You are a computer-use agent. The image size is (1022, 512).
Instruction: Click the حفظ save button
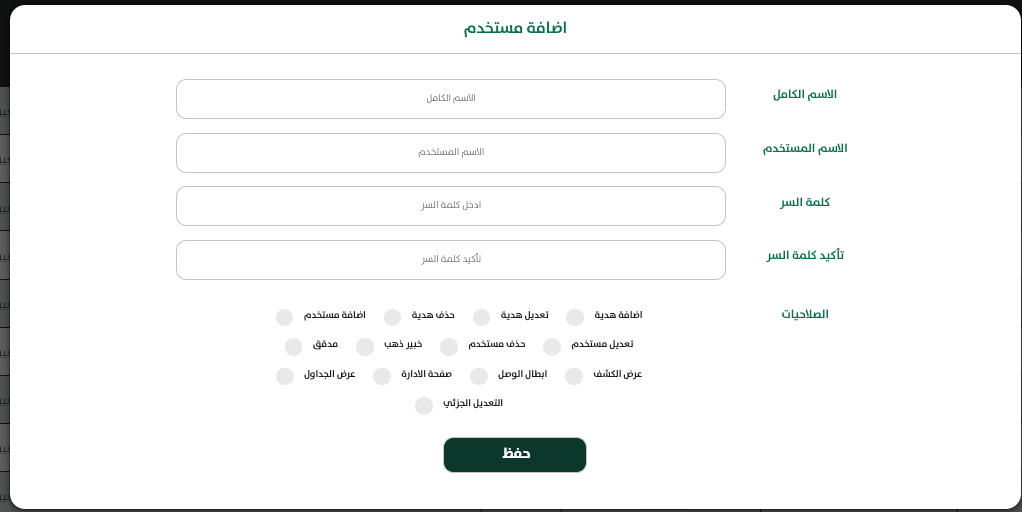click(x=515, y=455)
